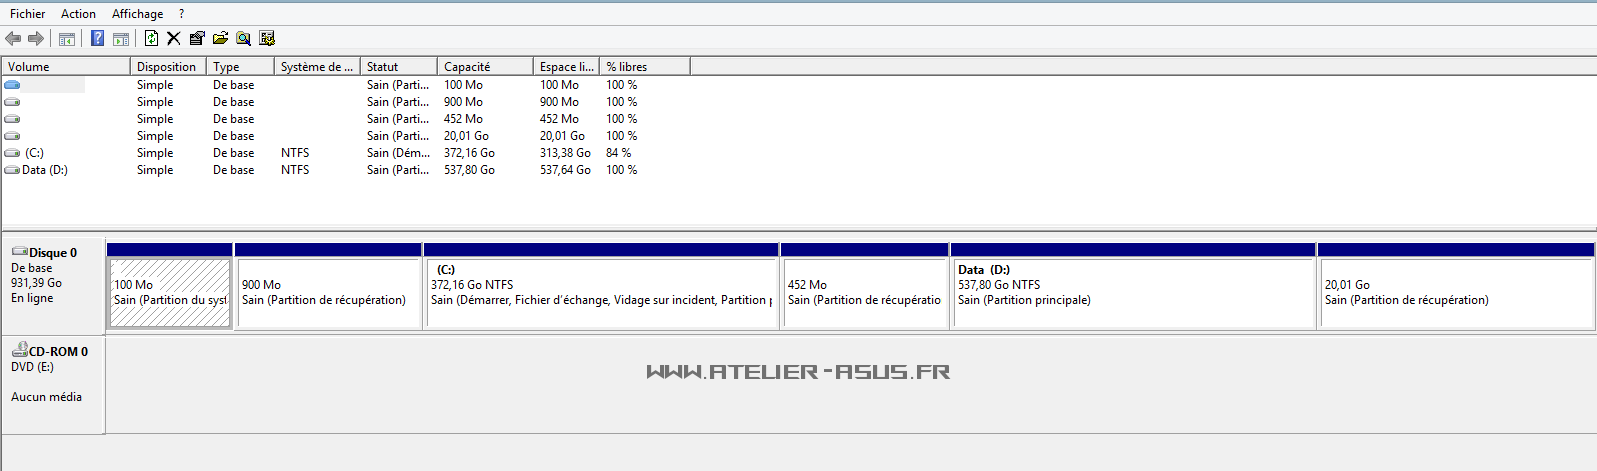Click the magnifier Explore toolbar icon
Viewport: 1597px width, 471px height.
pyautogui.click(x=243, y=38)
